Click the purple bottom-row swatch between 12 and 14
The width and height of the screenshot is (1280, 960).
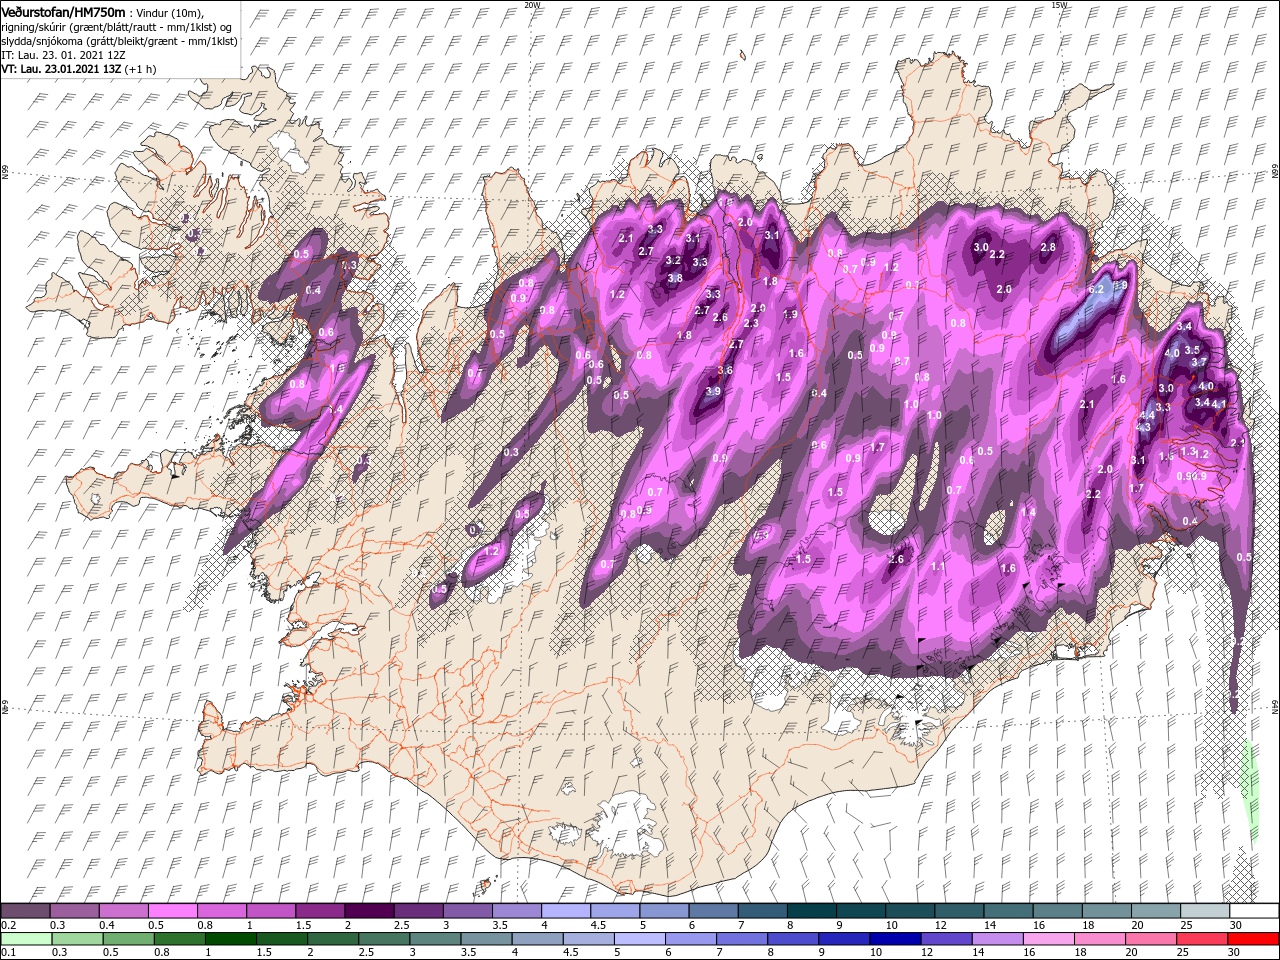(x=947, y=938)
